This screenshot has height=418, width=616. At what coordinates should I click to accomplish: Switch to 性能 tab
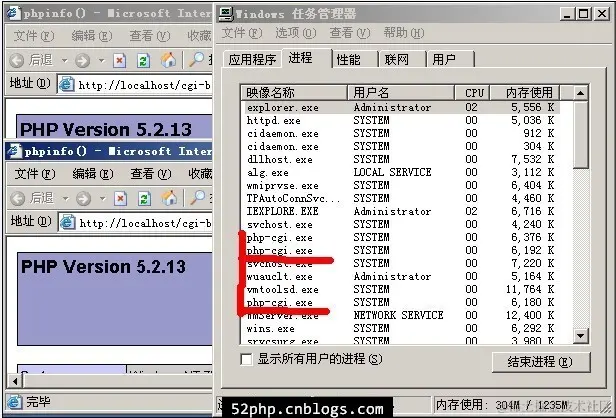355,60
